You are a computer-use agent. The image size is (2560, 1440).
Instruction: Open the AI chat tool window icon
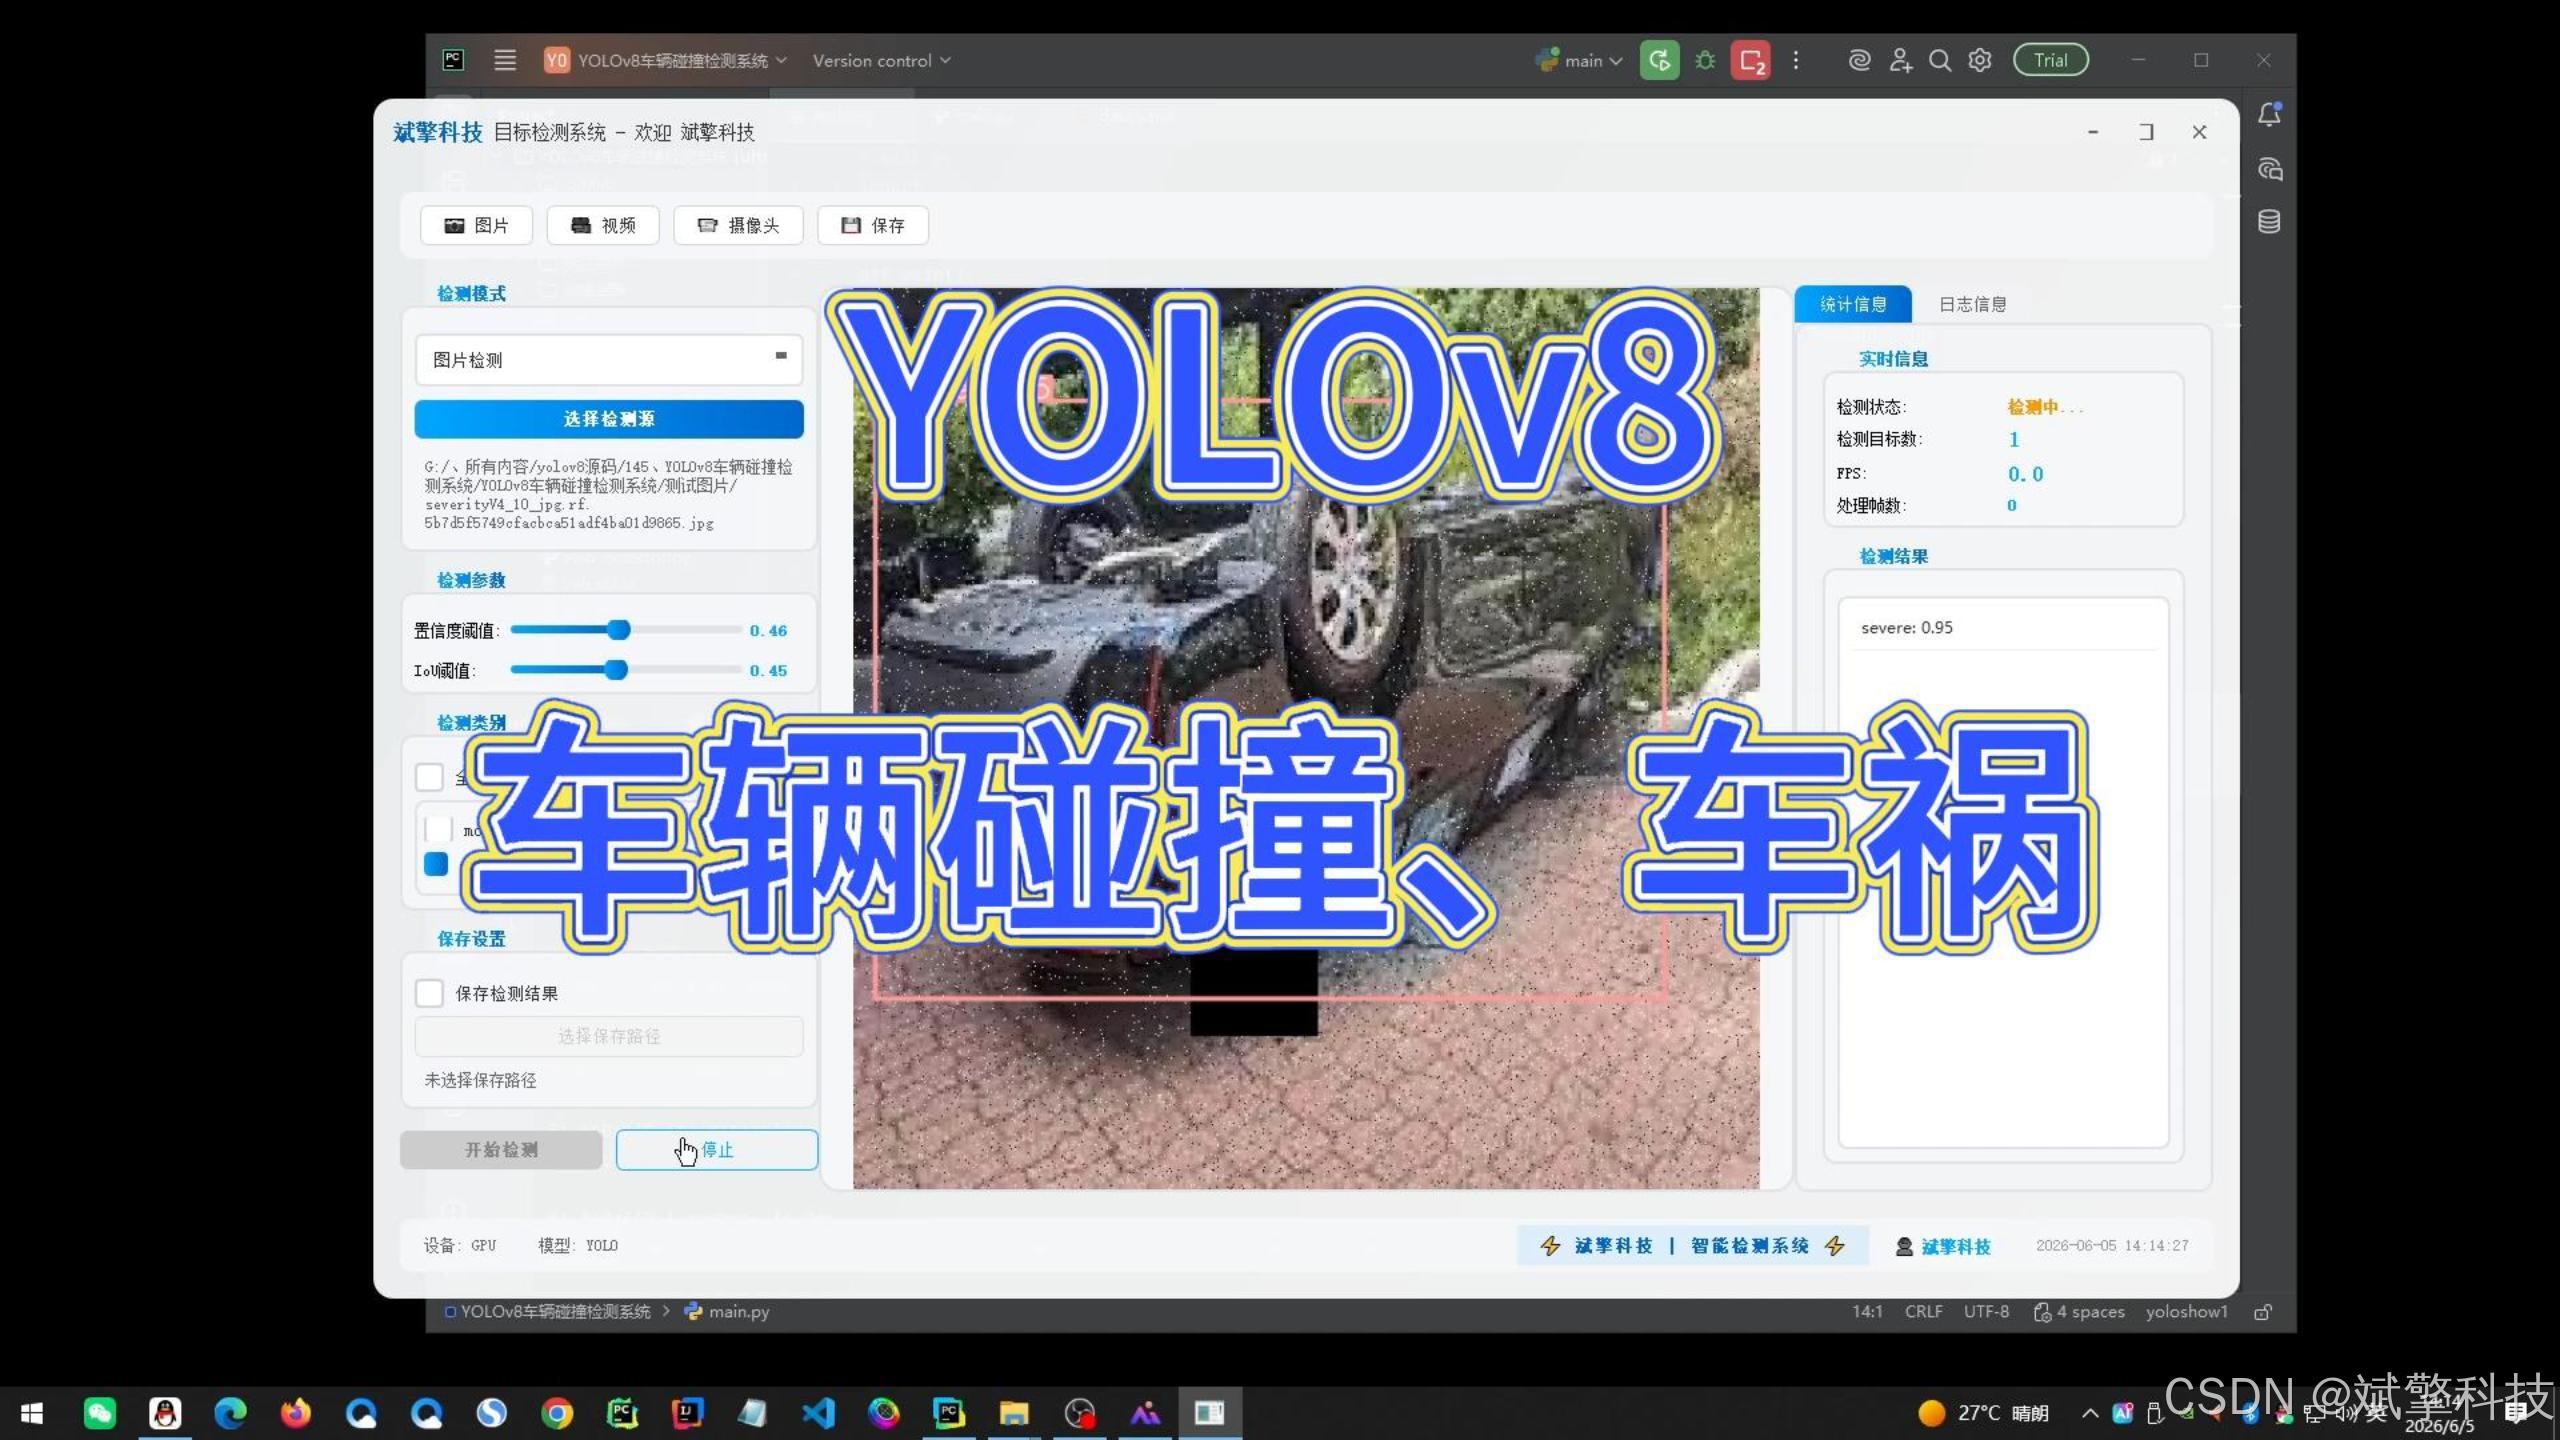click(2269, 169)
